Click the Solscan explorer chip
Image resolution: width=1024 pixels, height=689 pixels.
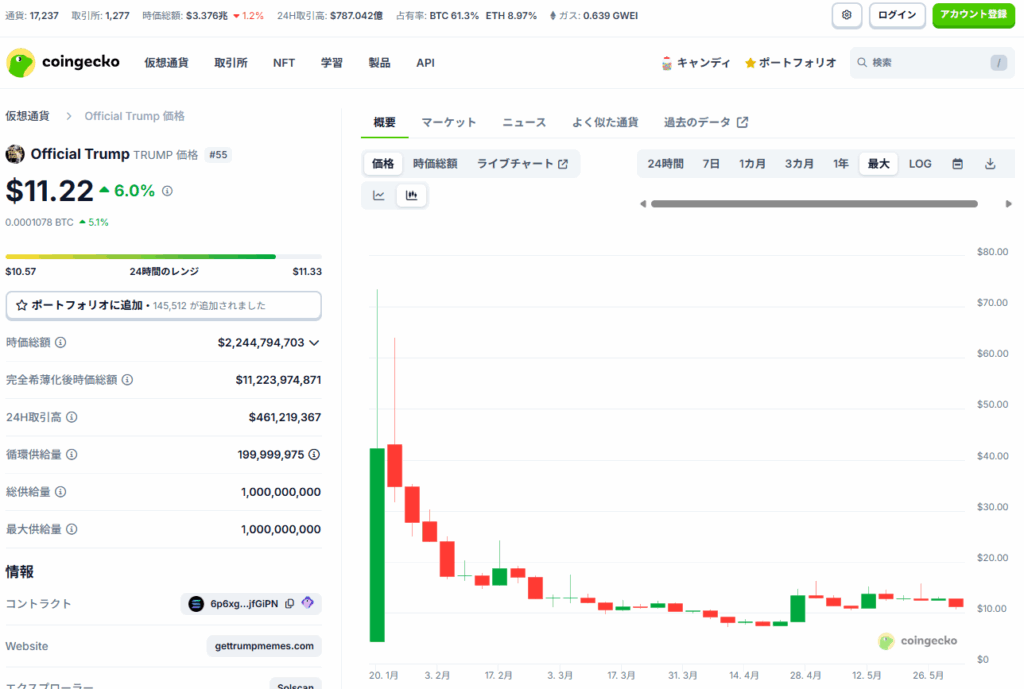point(296,684)
